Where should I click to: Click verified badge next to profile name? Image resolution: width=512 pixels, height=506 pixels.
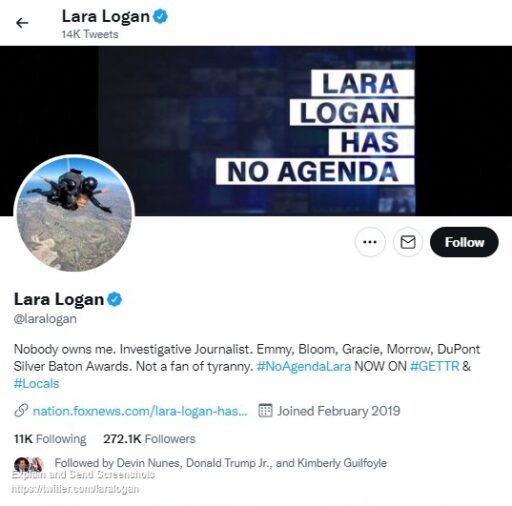114,299
